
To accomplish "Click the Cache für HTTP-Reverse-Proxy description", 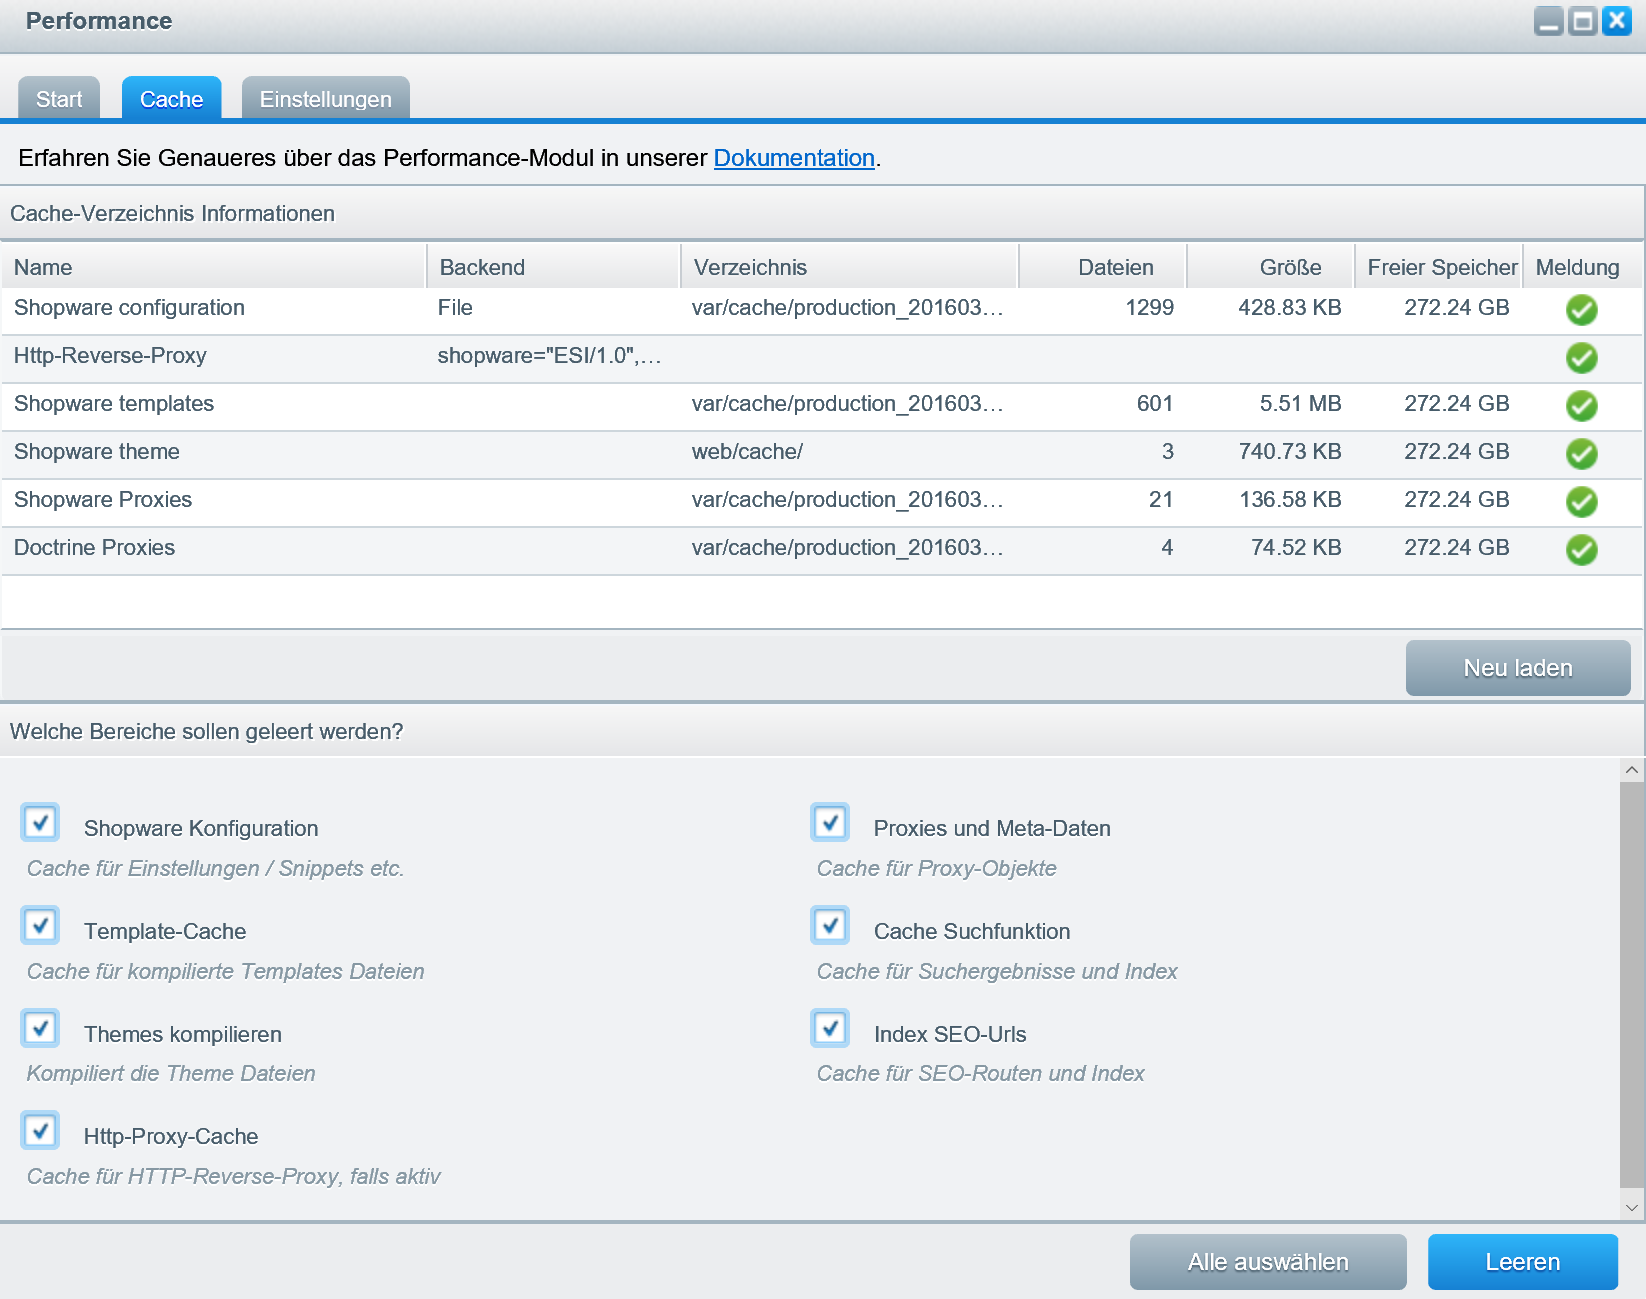I will click(x=234, y=1176).
